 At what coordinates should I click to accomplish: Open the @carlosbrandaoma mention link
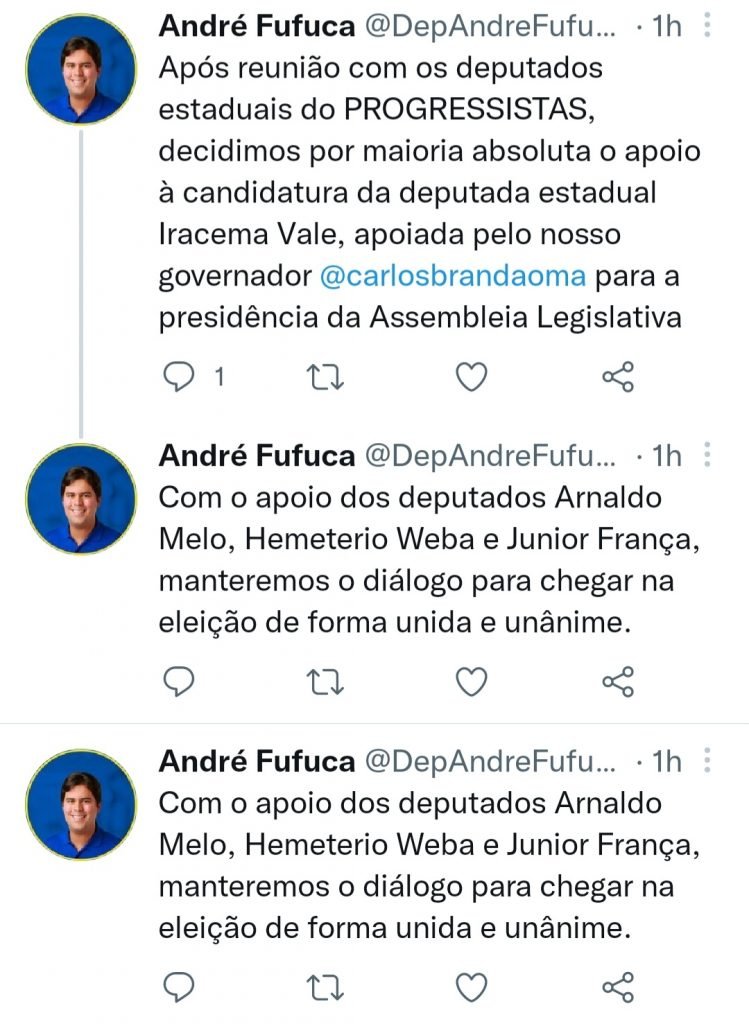[454, 276]
